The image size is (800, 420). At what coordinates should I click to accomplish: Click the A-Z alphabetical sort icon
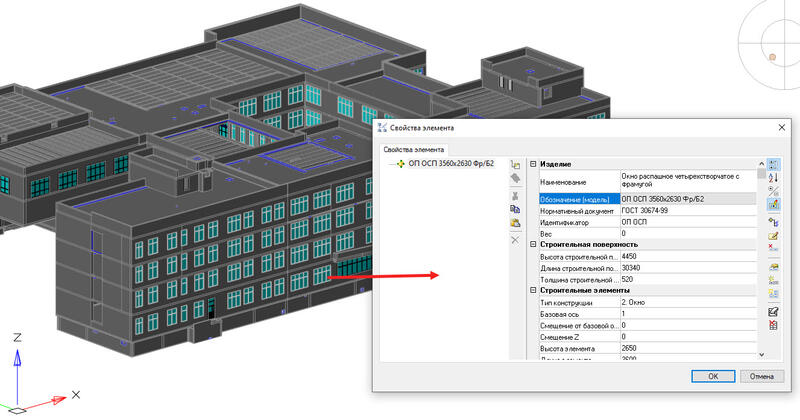point(773,177)
